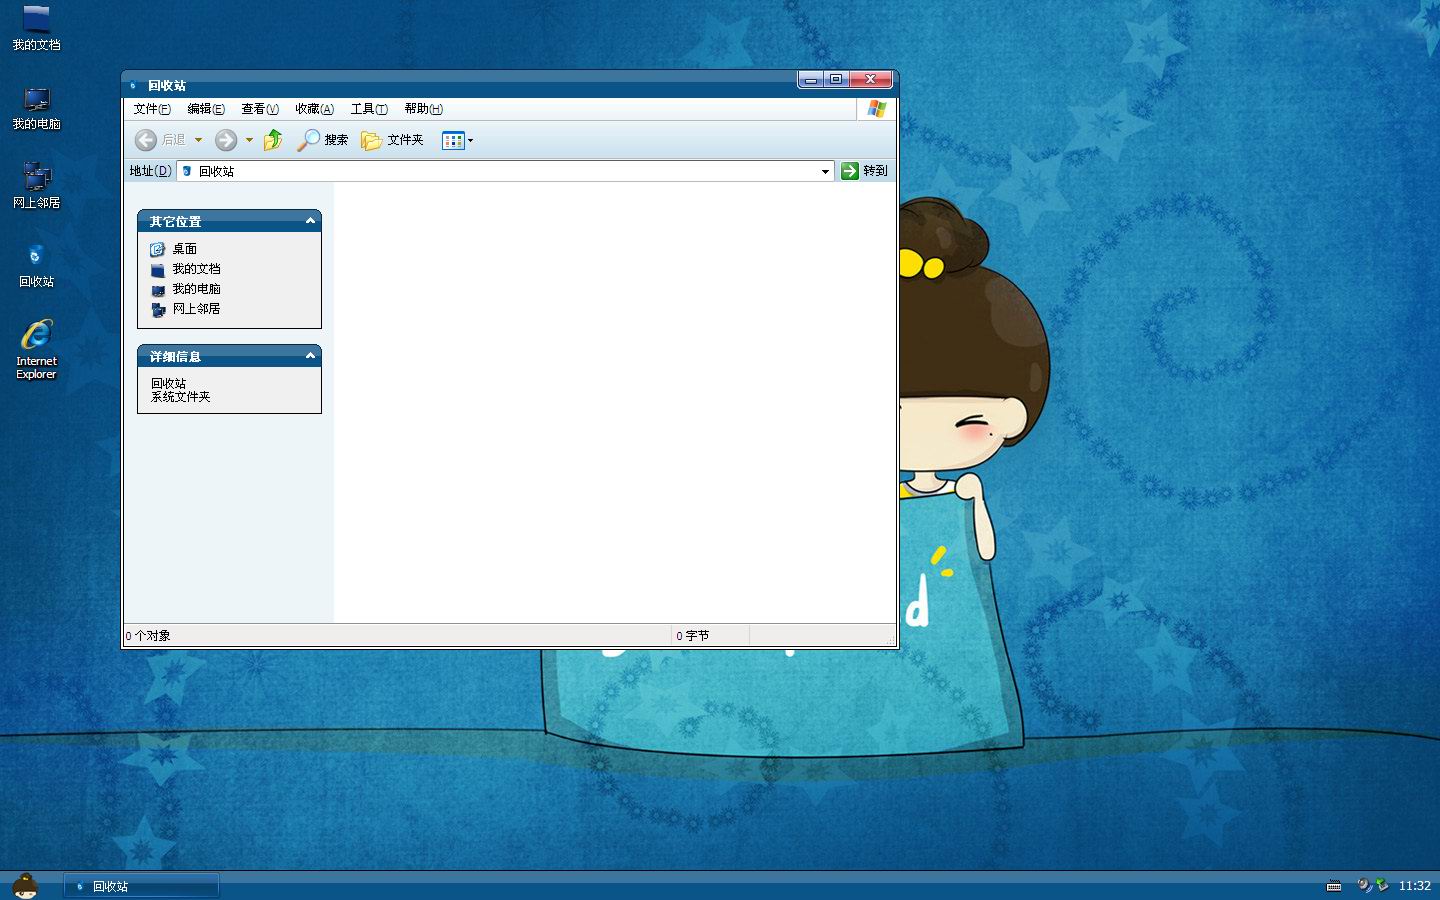This screenshot has width=1440, height=900.
Task: Click the system tray clock 11:32
Action: coord(1415,886)
